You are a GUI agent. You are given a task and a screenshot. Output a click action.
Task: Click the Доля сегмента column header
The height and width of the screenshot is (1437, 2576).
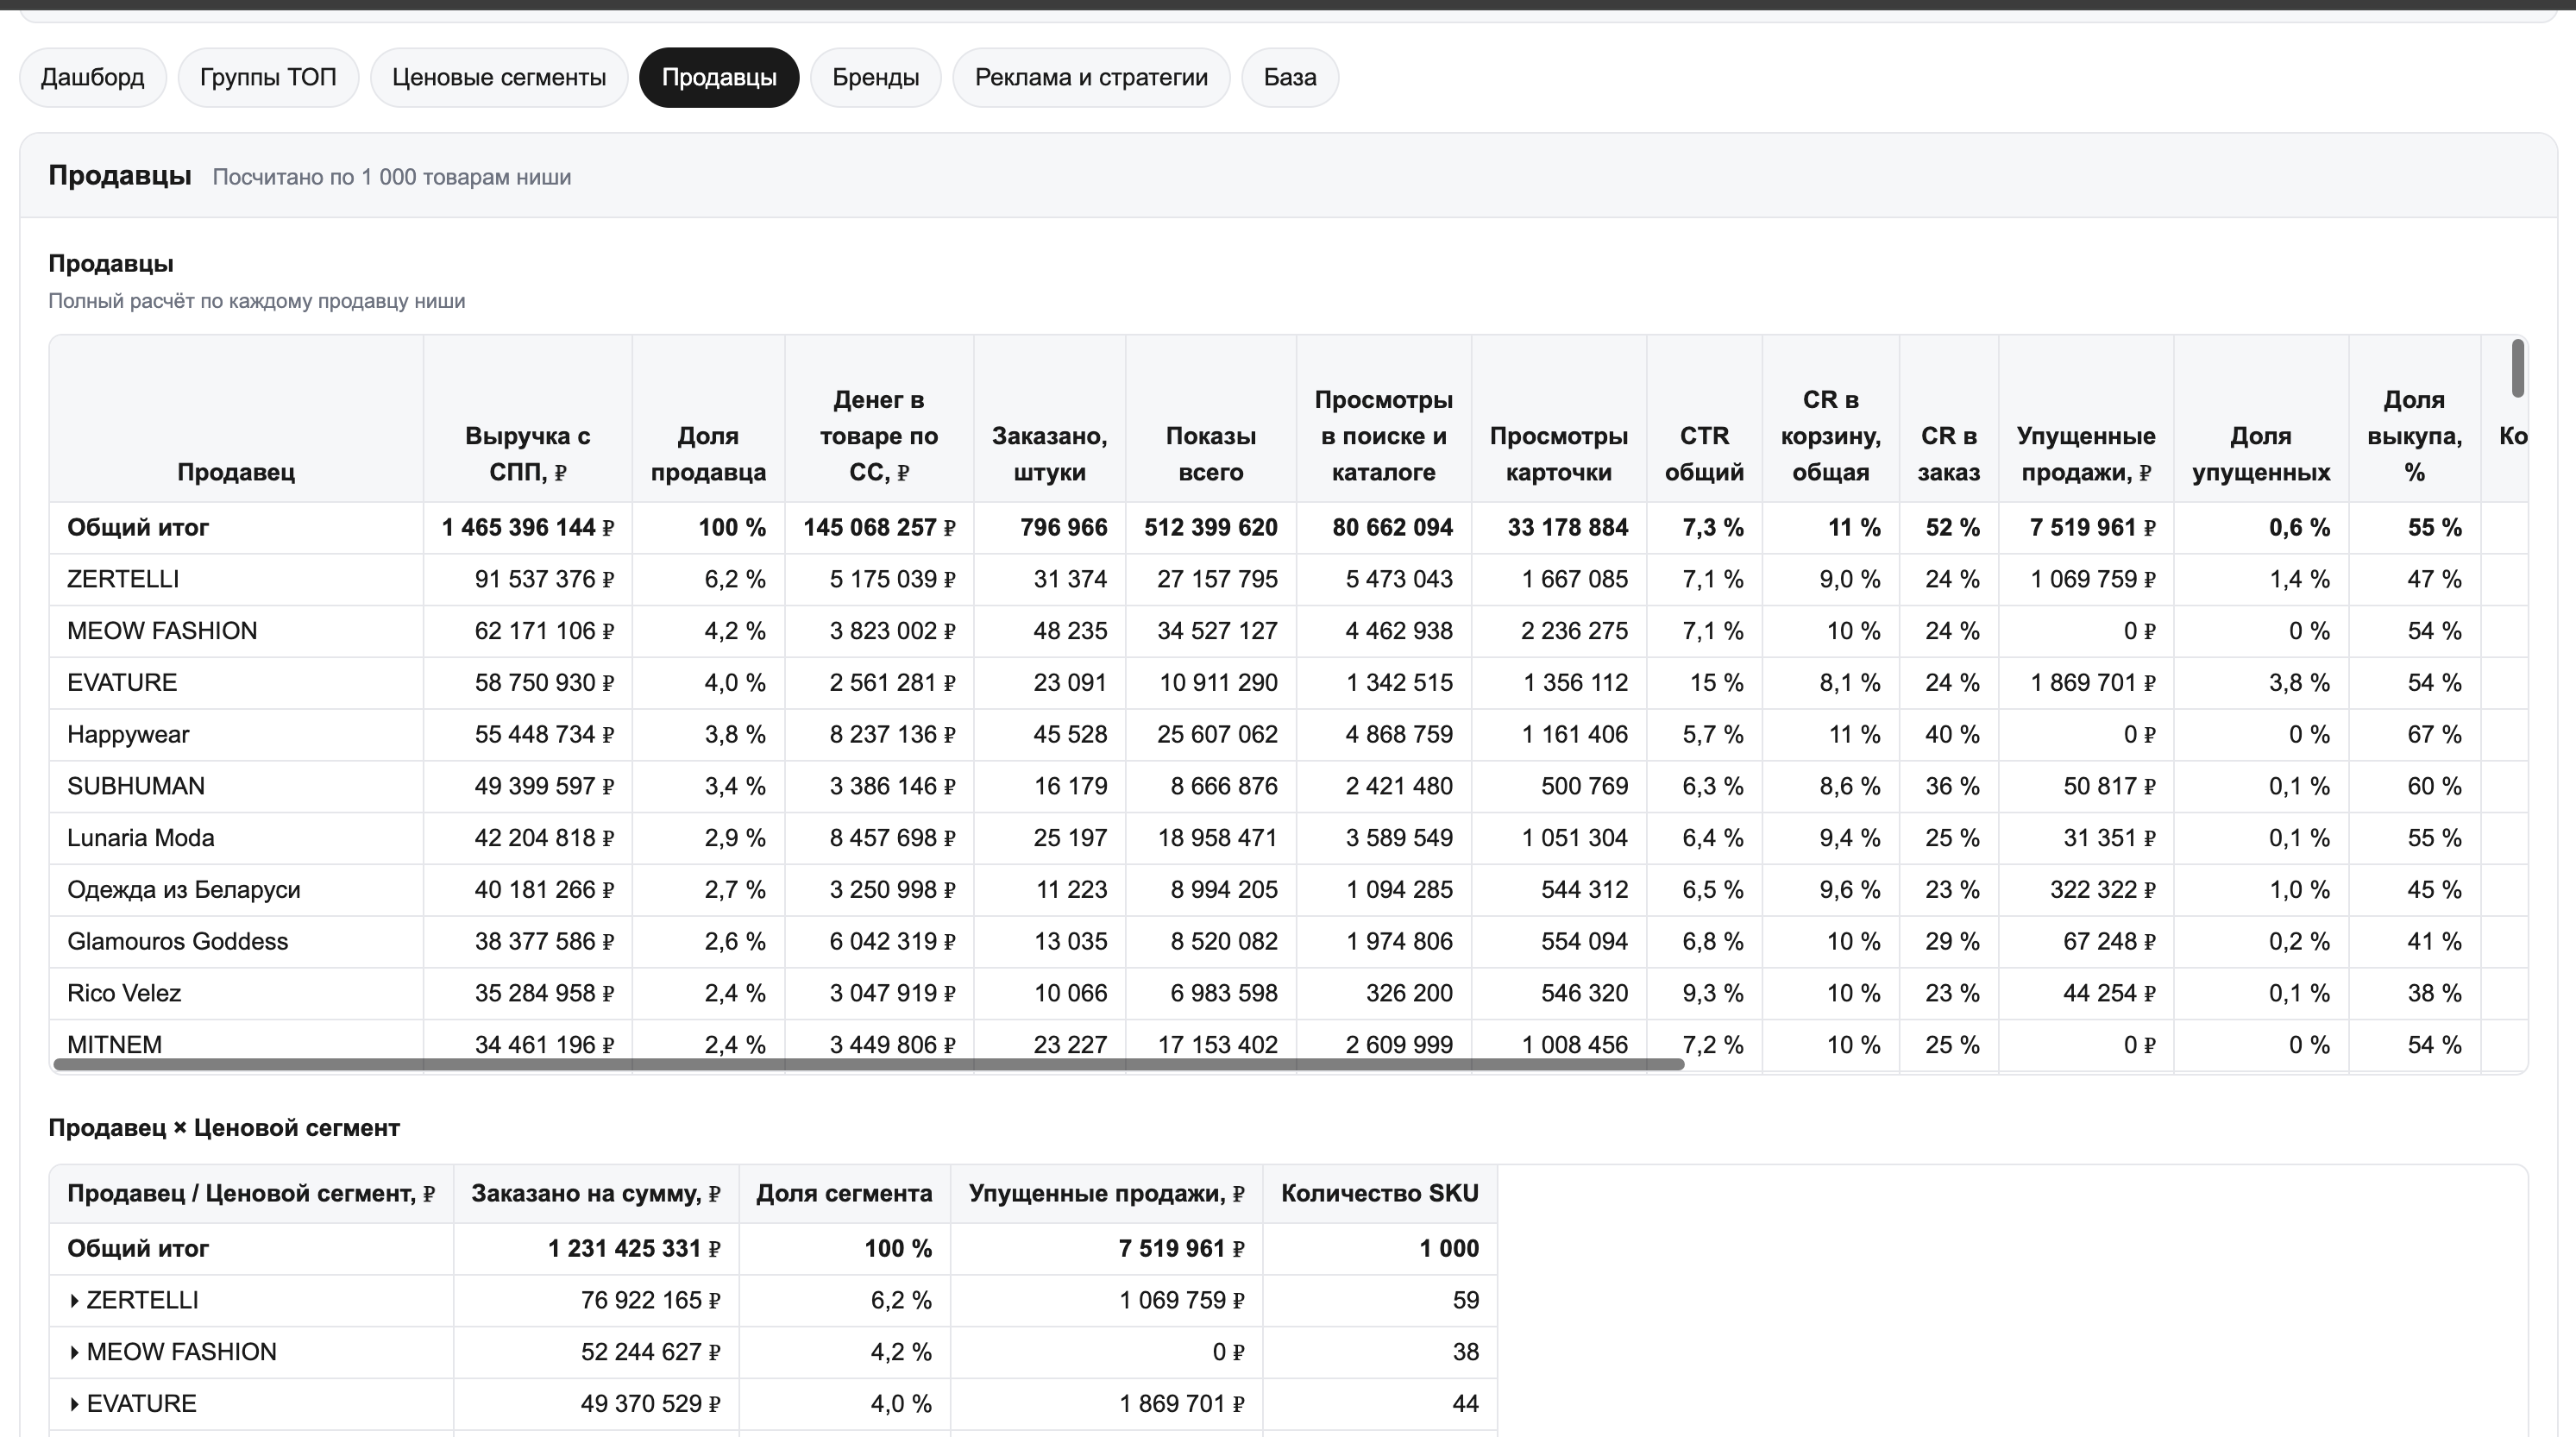[844, 1193]
